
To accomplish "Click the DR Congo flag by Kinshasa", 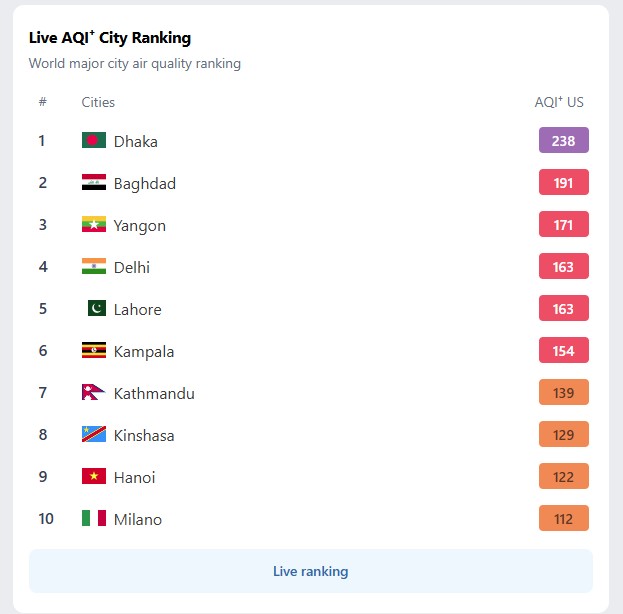I will 94,434.
